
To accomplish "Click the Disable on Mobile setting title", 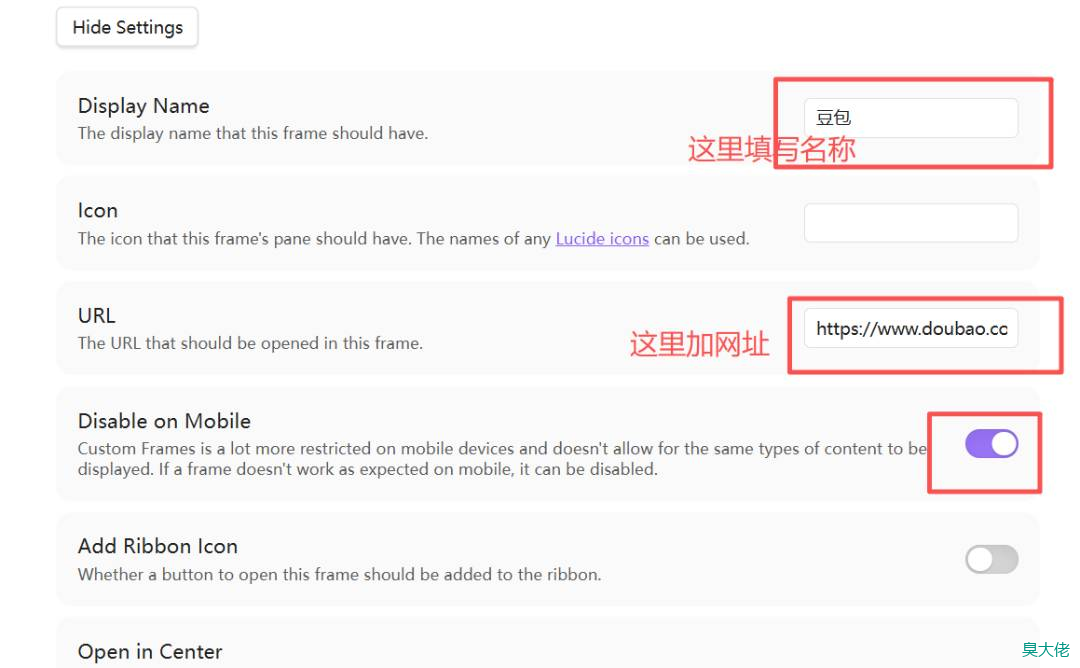I will coord(164,421).
